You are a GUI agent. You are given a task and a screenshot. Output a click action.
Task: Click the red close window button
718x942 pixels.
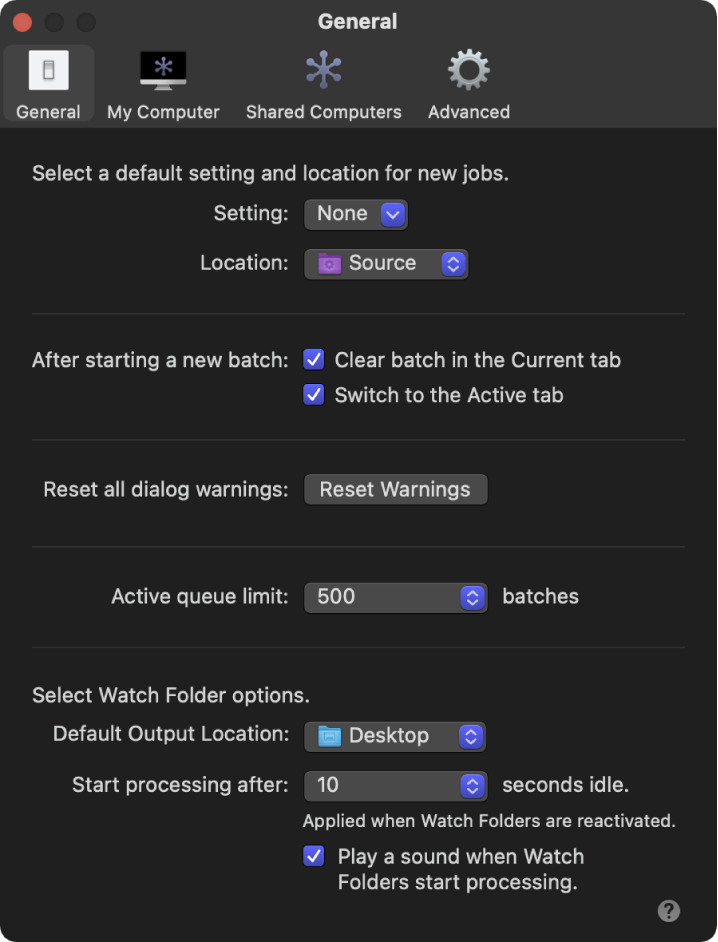tap(21, 22)
